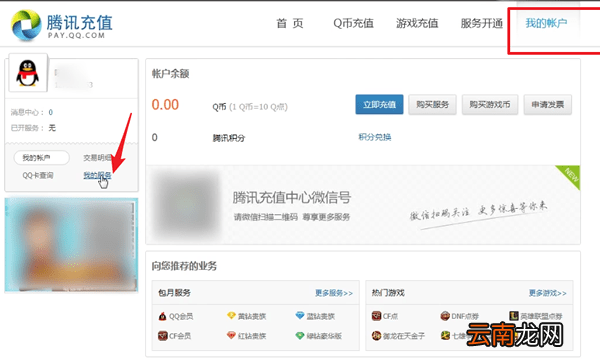This screenshot has width=600, height=363.
Task: Click the 绿钻豪华版 text link
Action: coord(324,336)
